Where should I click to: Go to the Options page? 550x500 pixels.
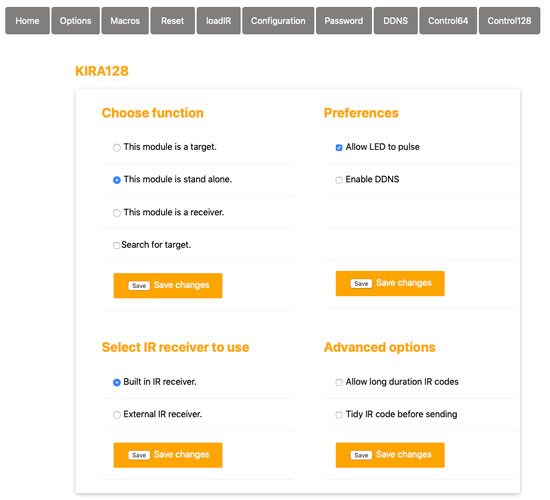(75, 21)
